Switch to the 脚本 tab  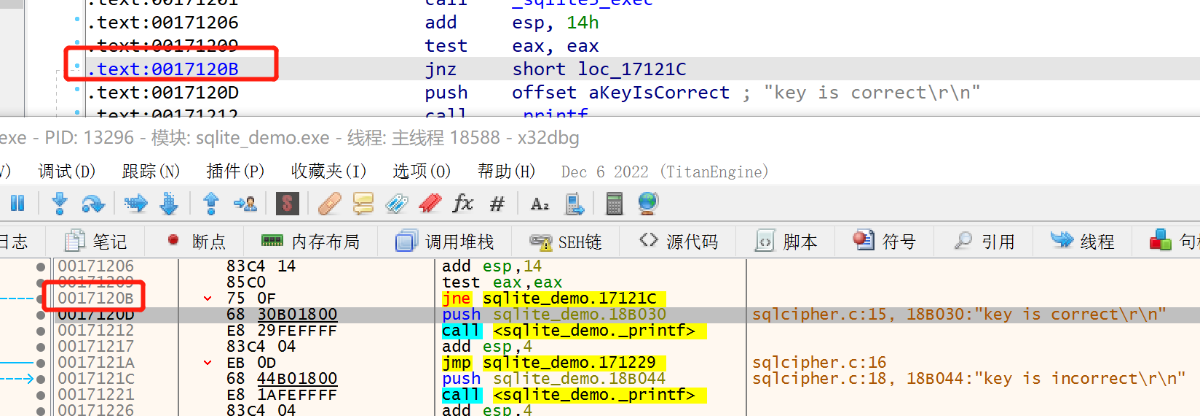[786, 241]
